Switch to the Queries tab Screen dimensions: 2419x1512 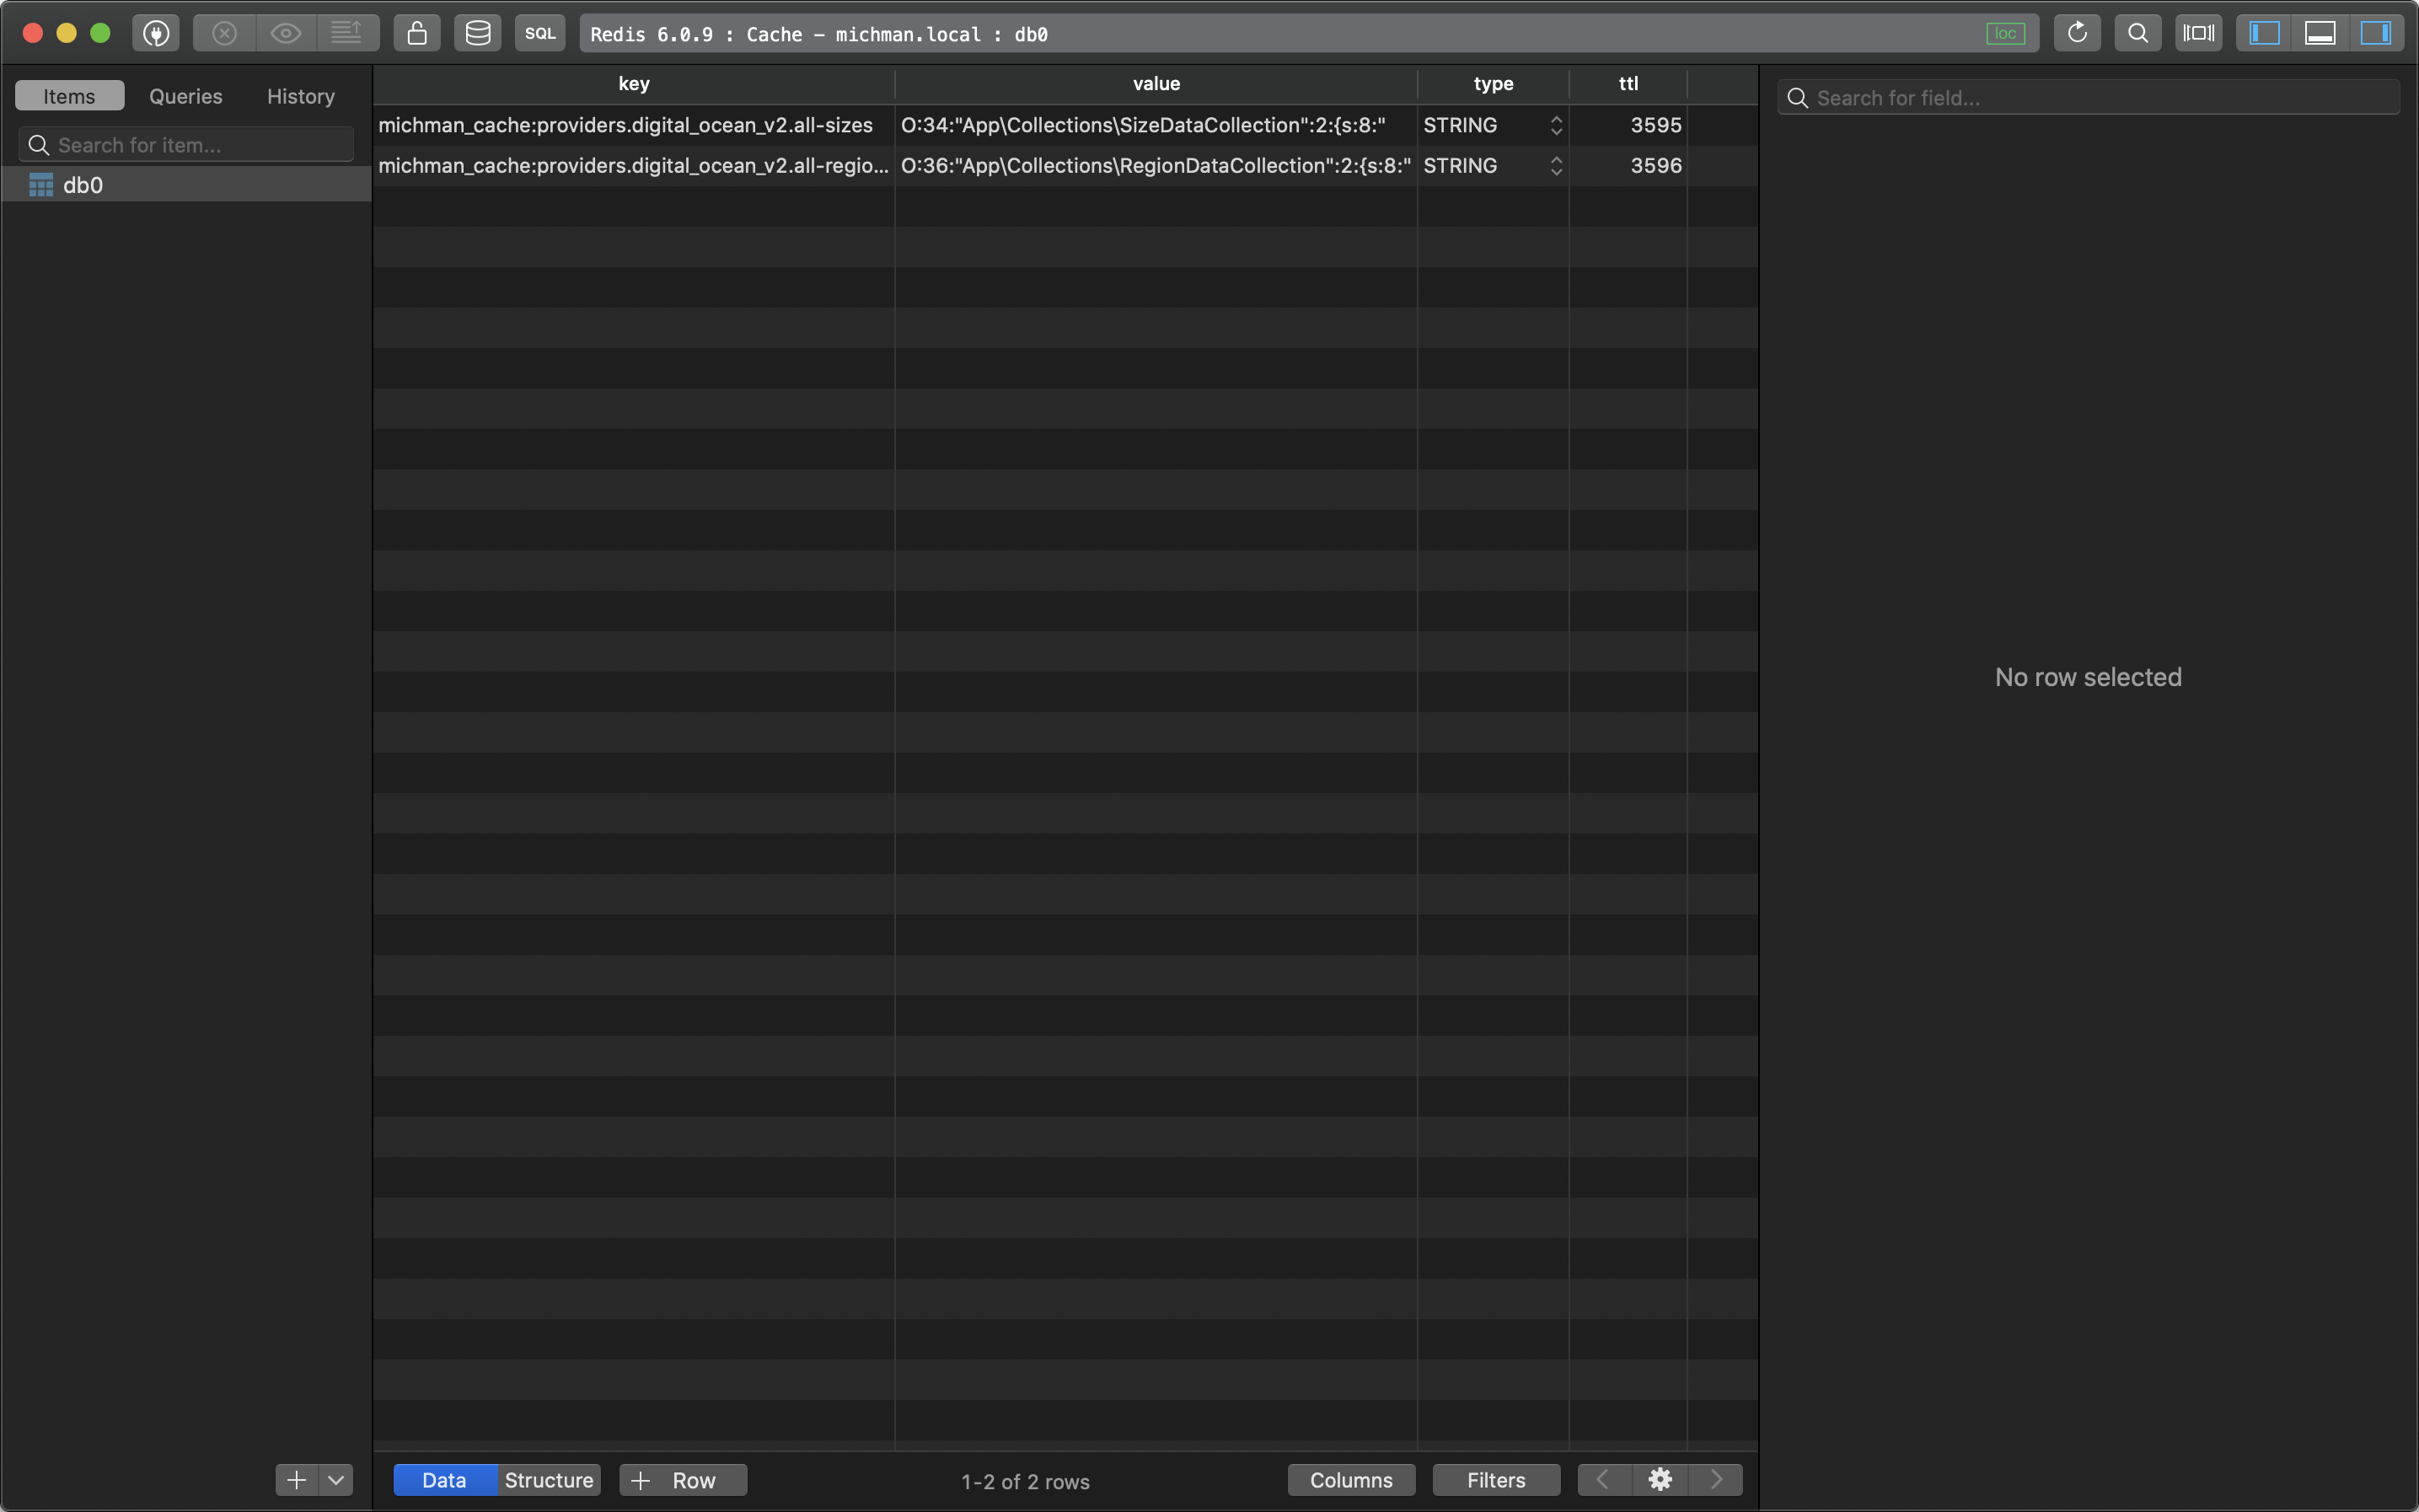(x=186, y=96)
